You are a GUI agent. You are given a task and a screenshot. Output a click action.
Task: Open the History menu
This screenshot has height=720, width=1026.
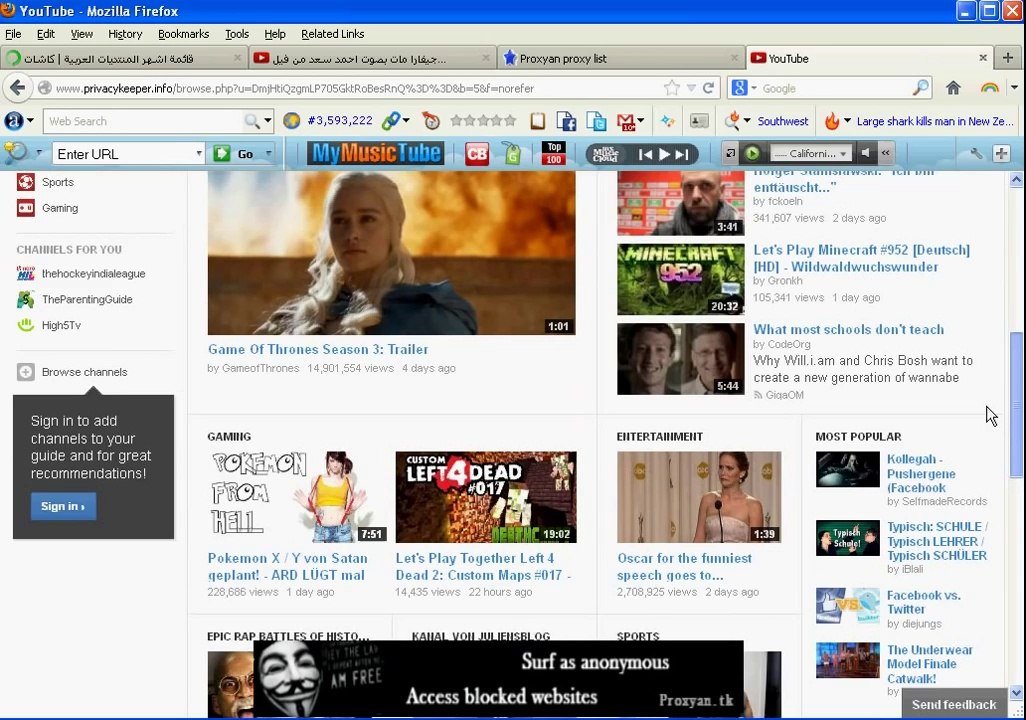pos(125,34)
